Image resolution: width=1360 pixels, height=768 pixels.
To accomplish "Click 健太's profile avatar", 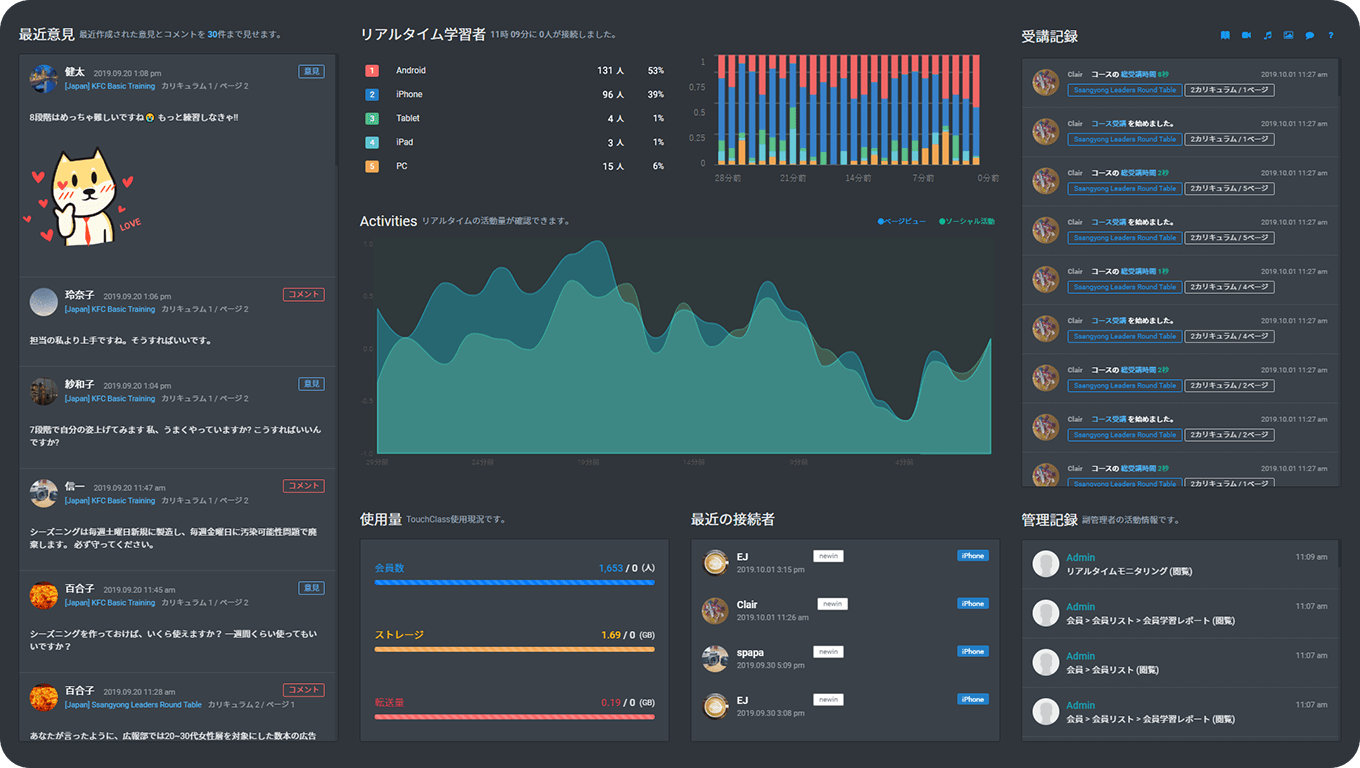I will tap(44, 78).
